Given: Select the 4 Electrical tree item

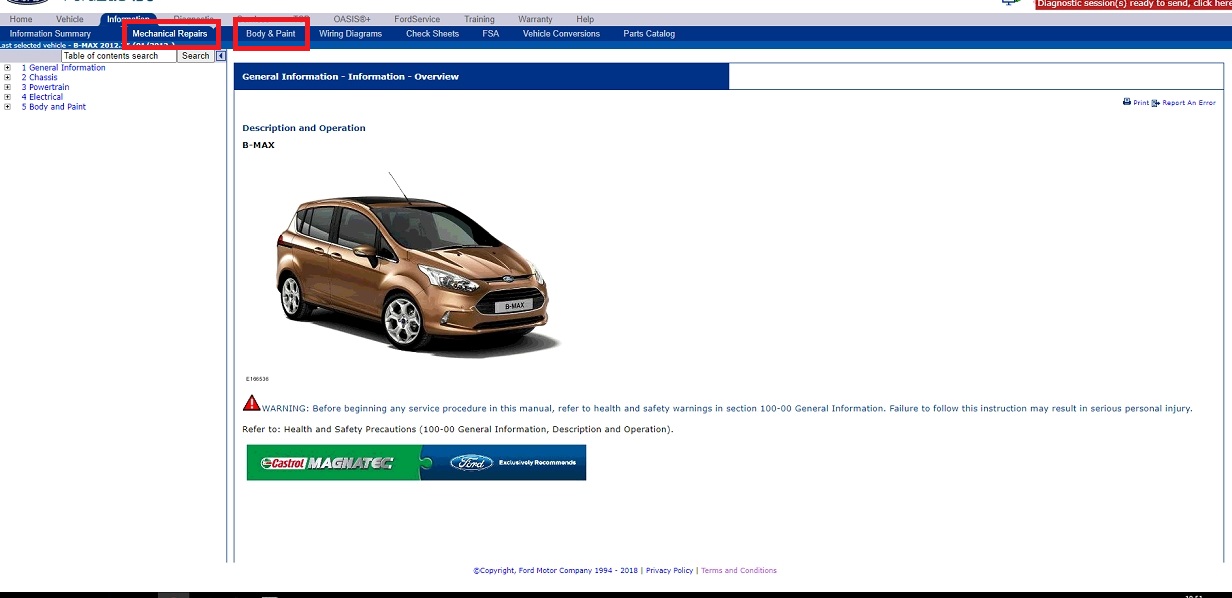Looking at the screenshot, I should click(42, 97).
